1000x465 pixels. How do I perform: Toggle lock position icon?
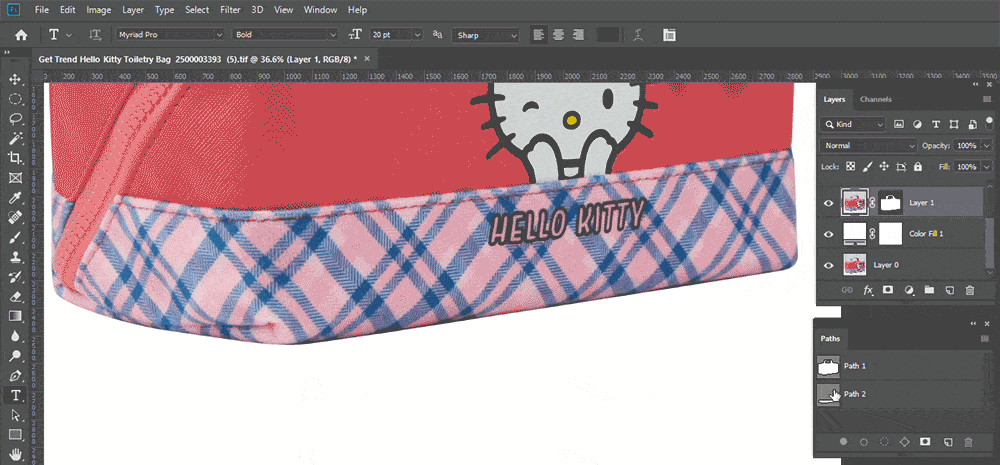[x=884, y=166]
